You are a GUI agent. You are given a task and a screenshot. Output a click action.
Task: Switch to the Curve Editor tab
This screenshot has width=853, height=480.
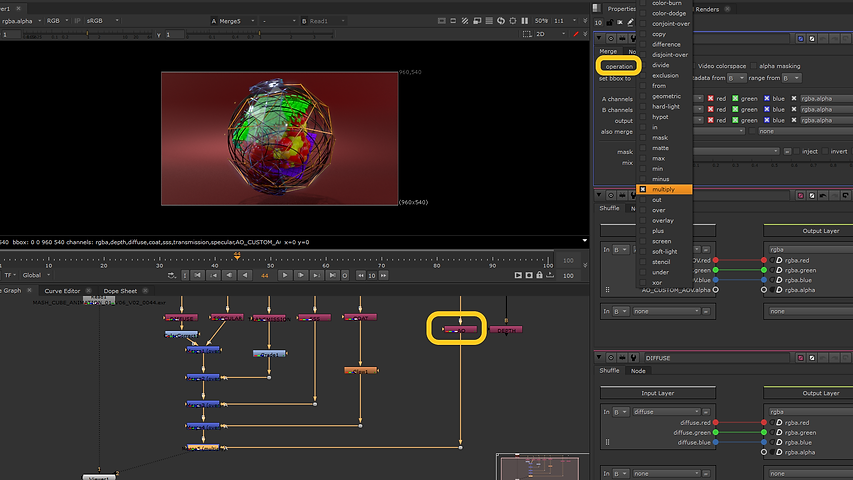(62, 291)
